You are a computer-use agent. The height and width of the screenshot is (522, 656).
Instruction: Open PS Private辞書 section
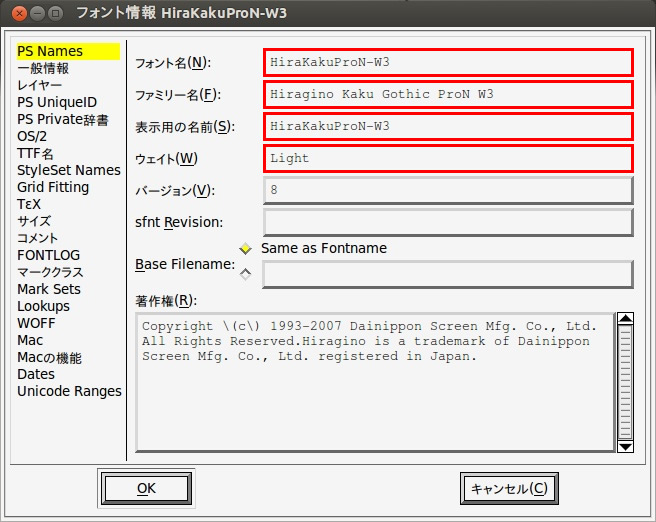coord(63,120)
